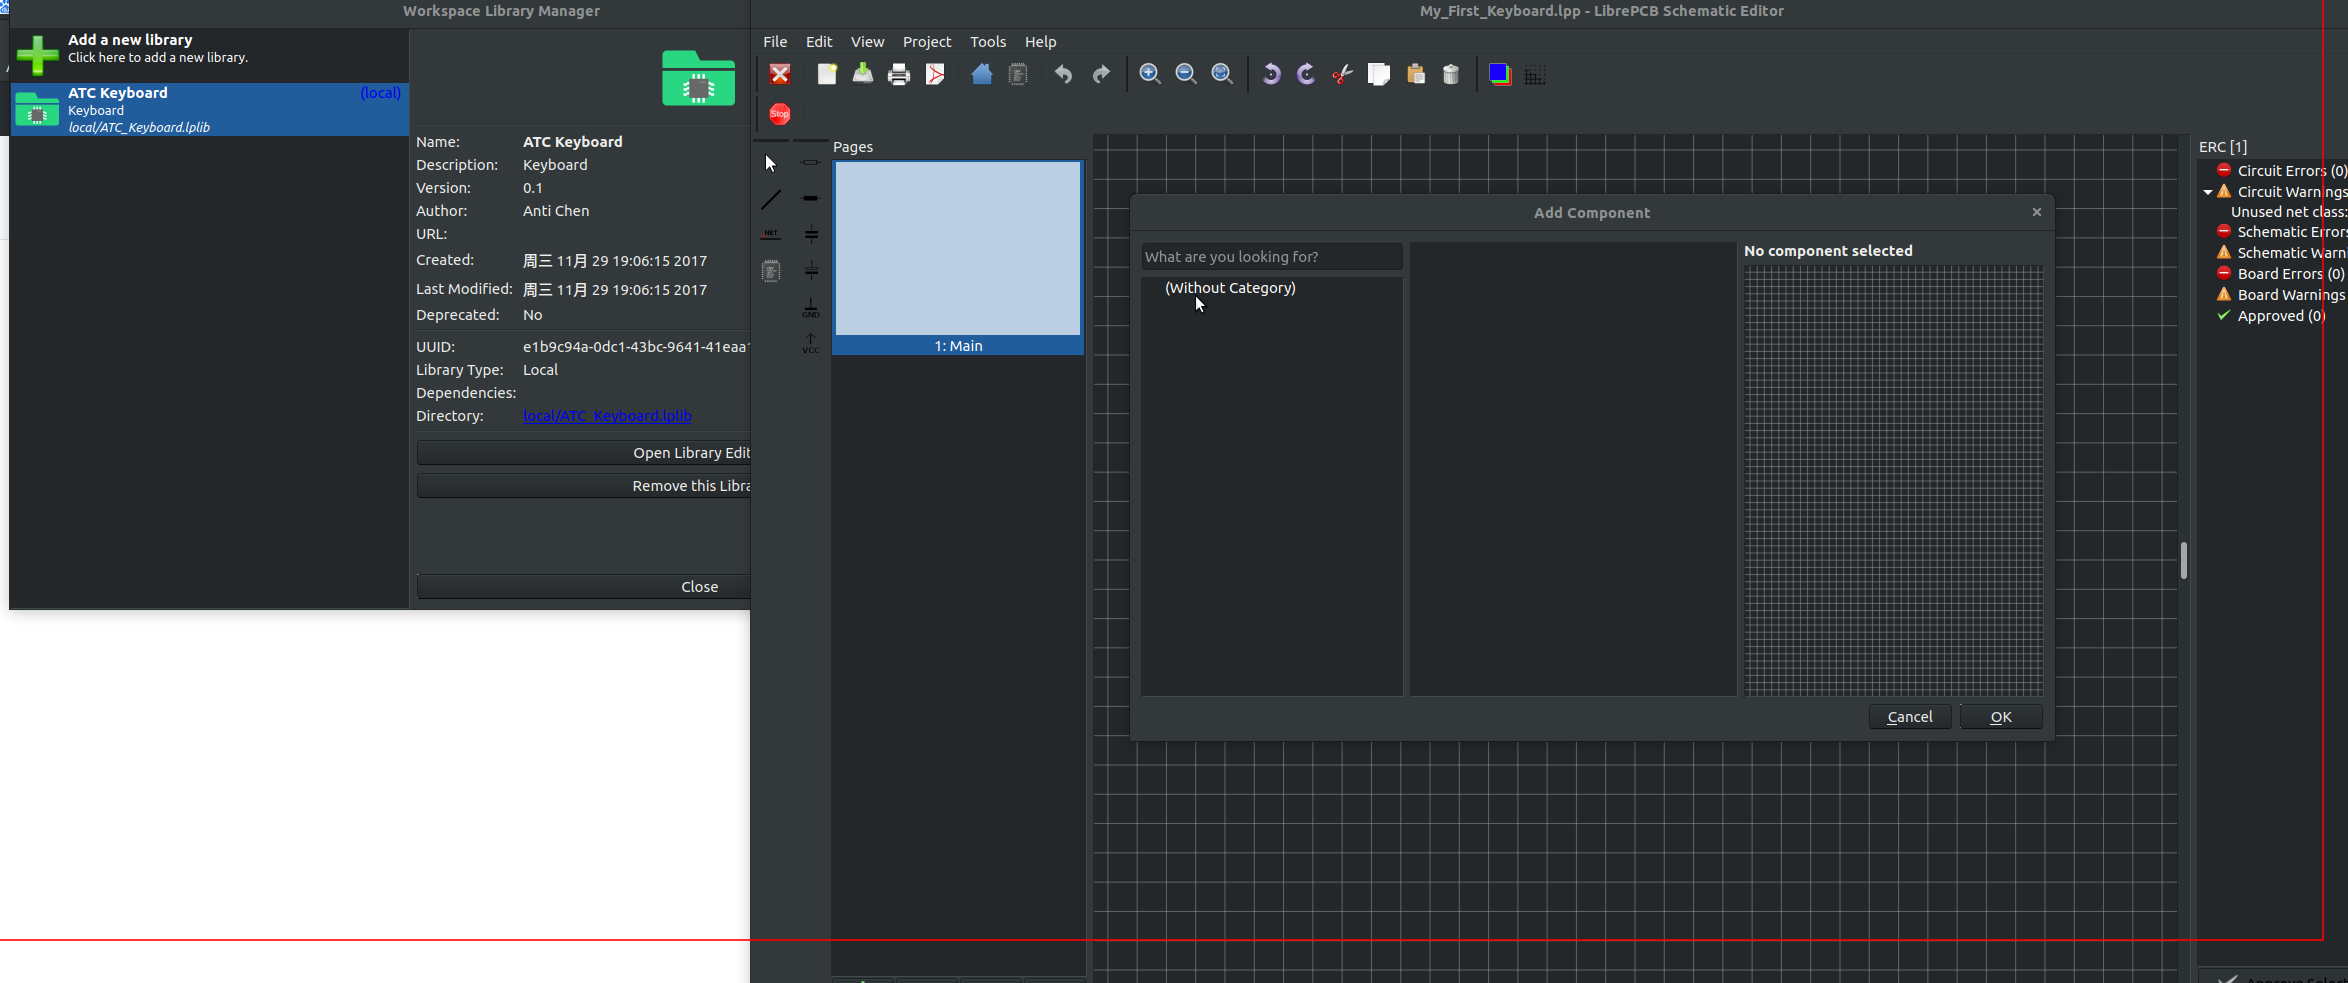
Task: Click Open Library Editor
Action: [x=584, y=452]
